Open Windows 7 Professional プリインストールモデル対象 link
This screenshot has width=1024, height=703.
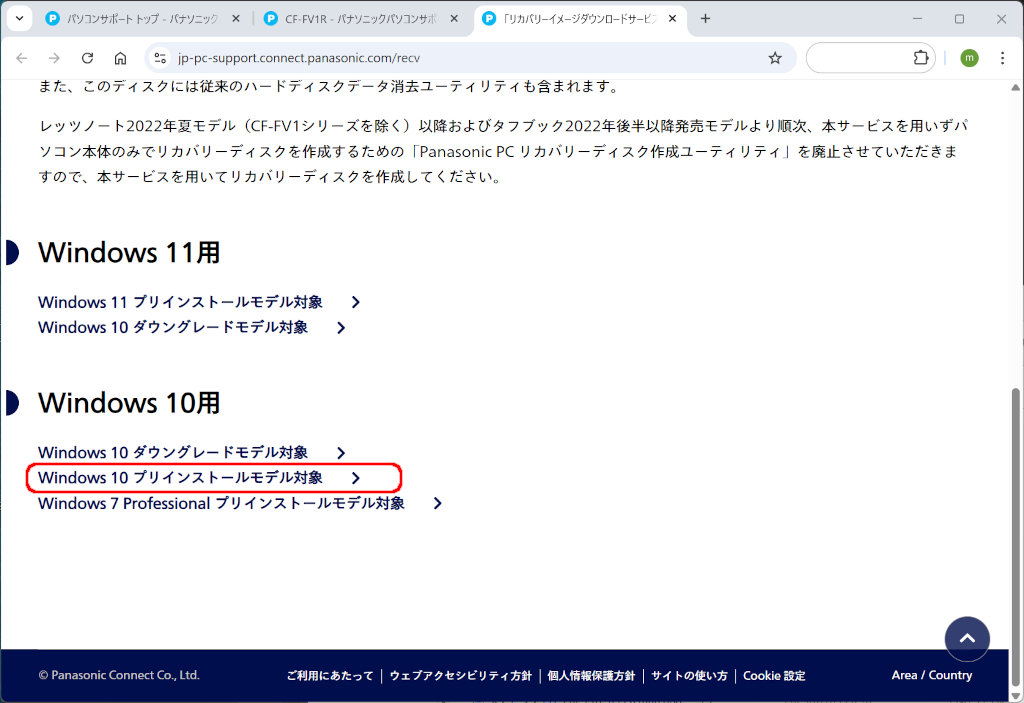221,503
